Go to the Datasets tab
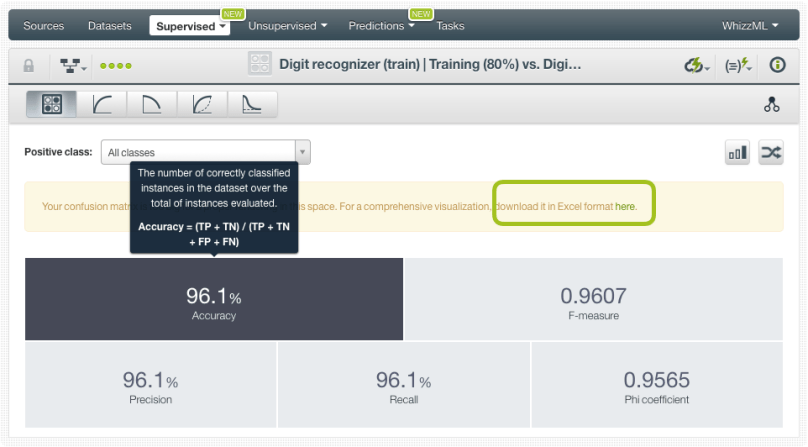Image resolution: width=808 pixels, height=447 pixels. [x=109, y=25]
